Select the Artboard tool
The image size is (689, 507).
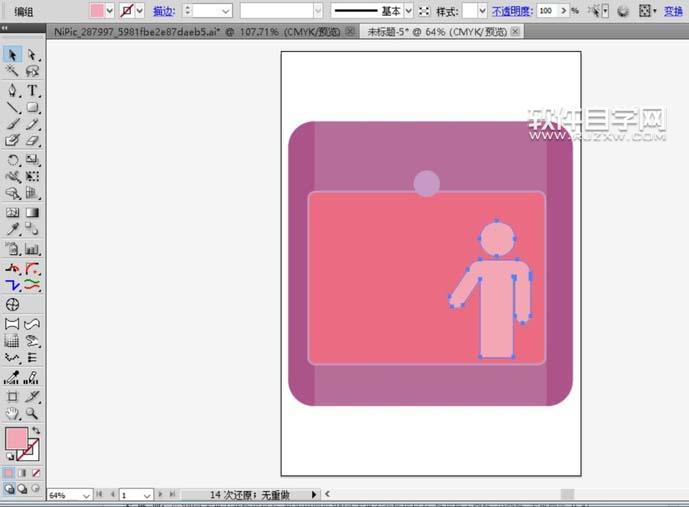(12, 397)
